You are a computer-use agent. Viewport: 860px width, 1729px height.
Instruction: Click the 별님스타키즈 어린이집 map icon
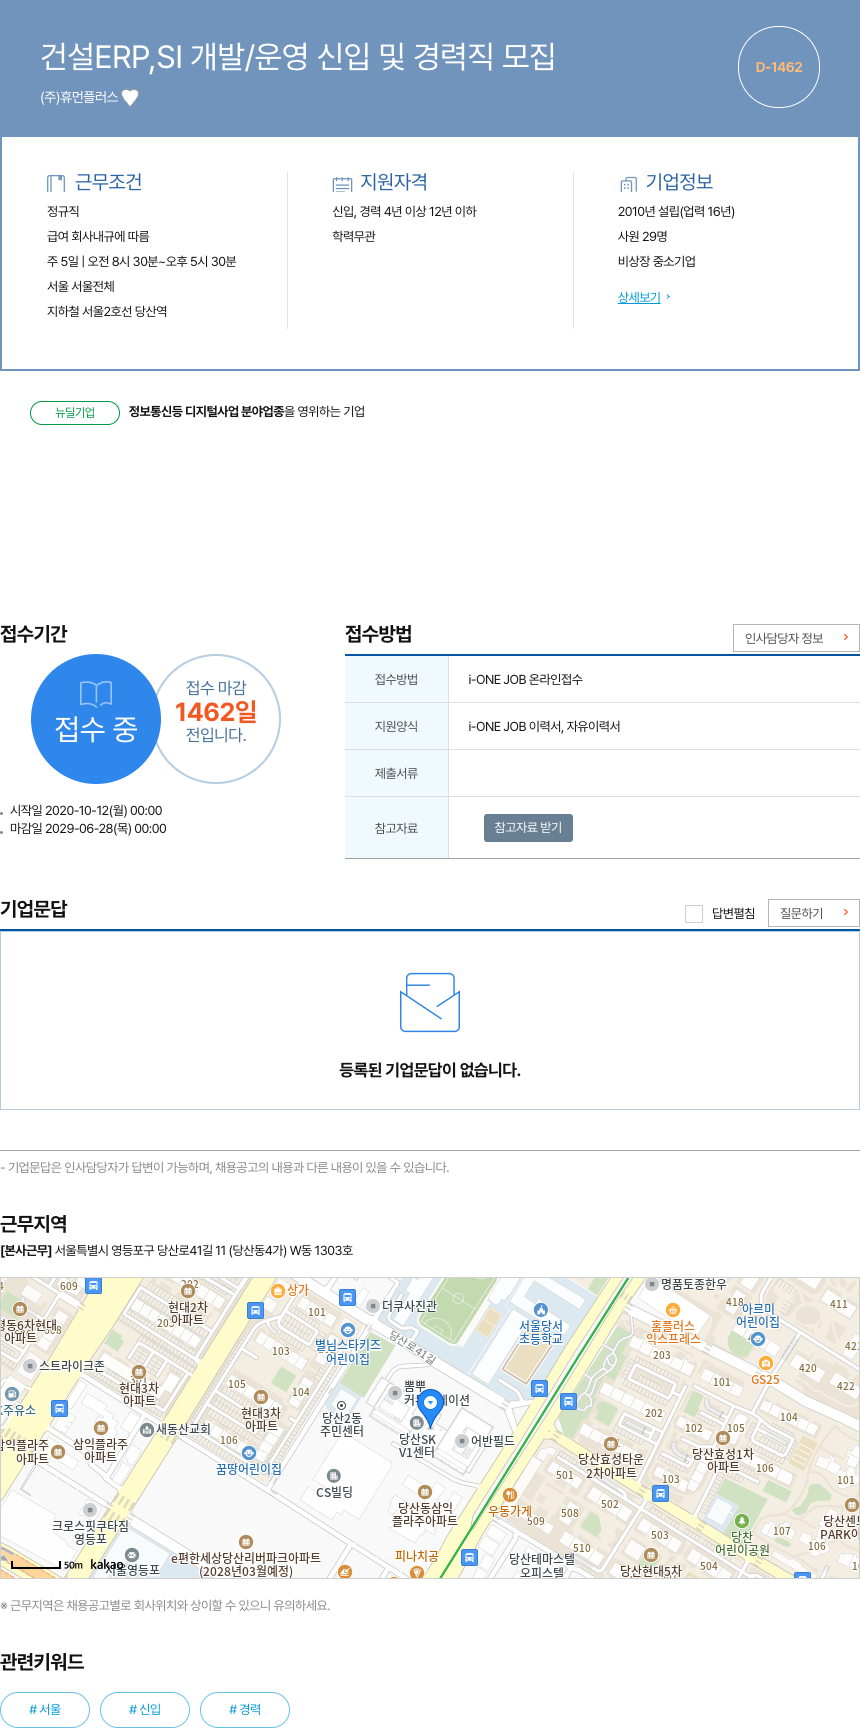pos(348,1330)
